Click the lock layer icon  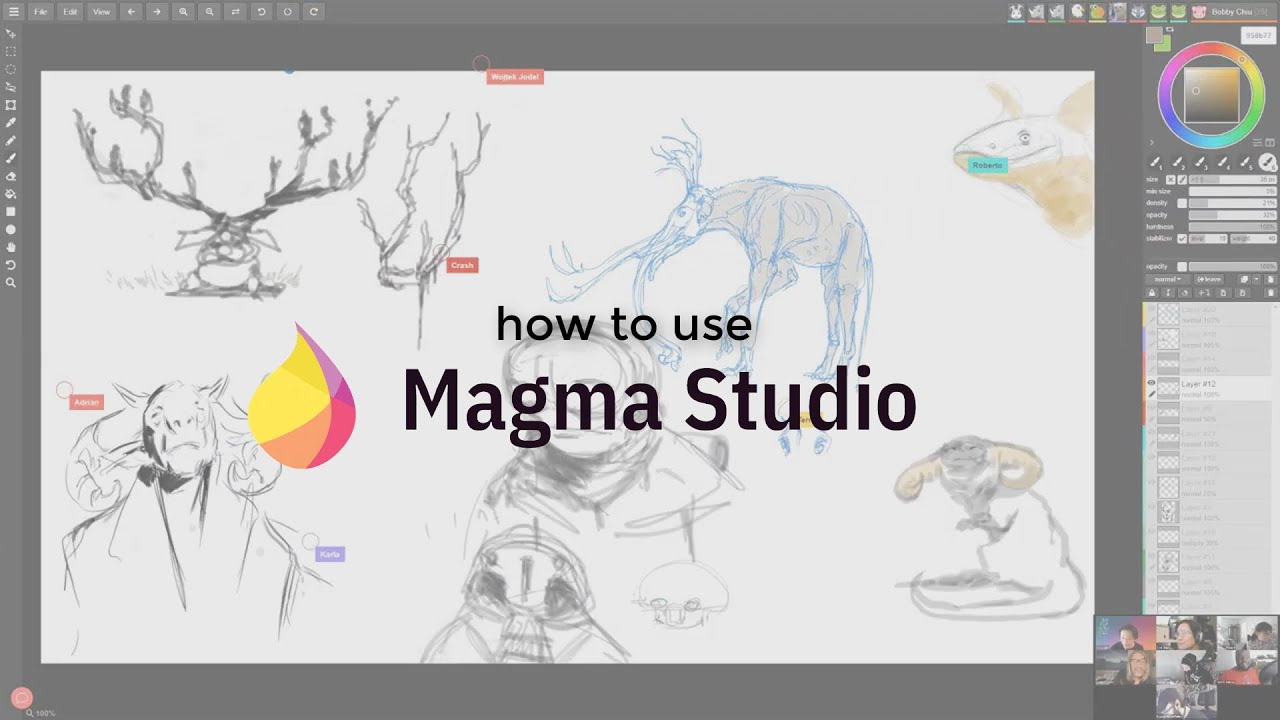pyautogui.click(x=1151, y=293)
